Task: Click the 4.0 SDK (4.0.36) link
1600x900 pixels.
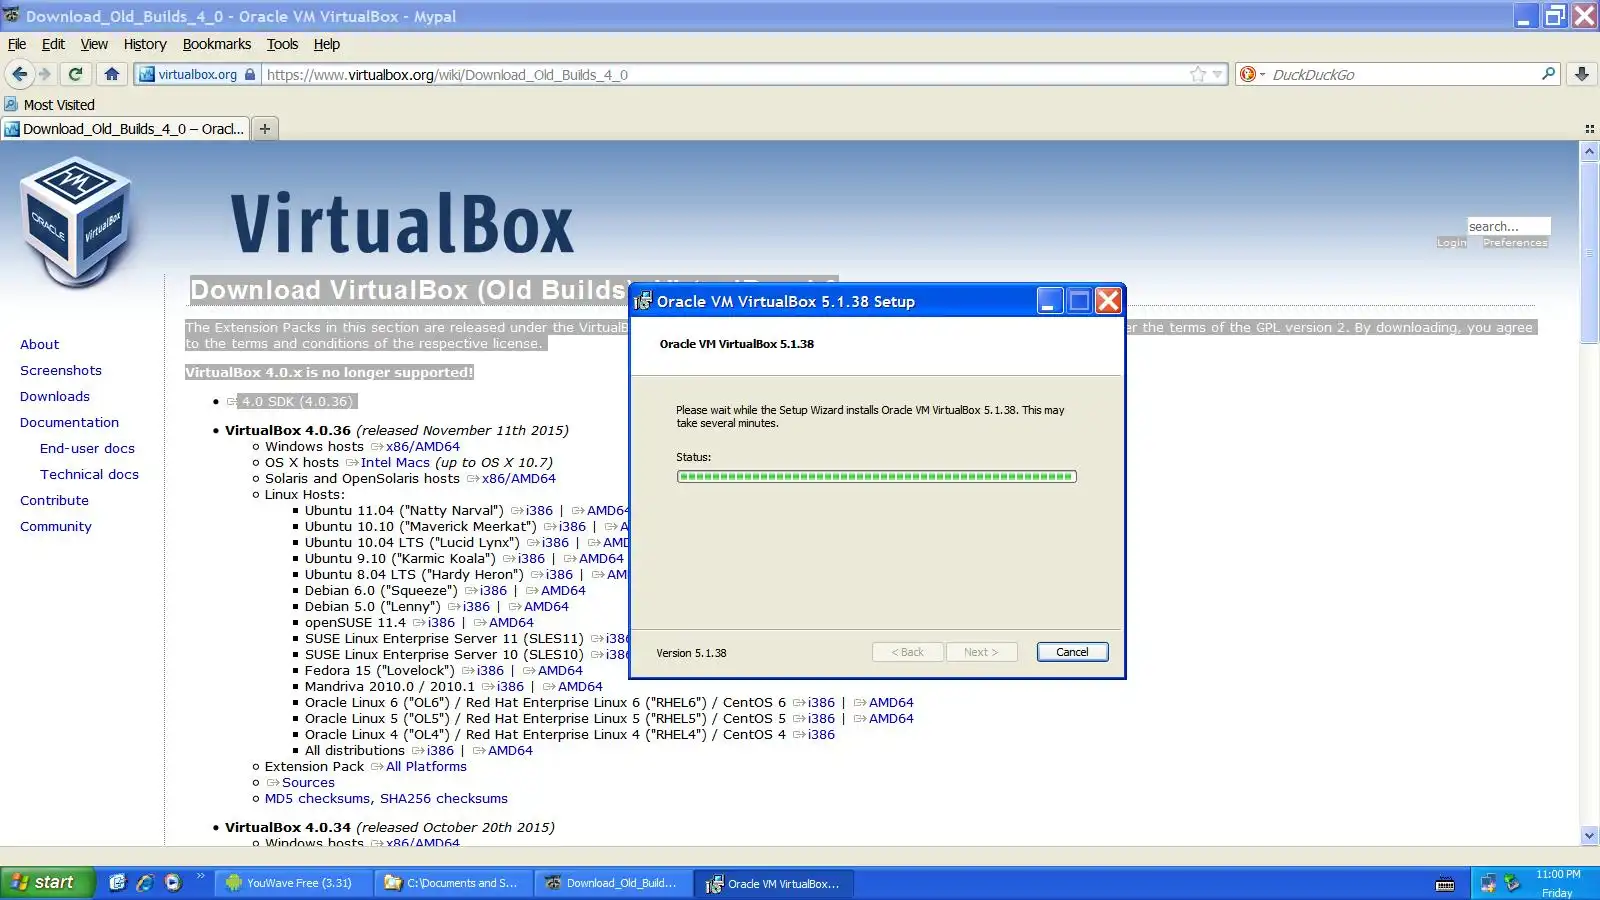Action: [297, 401]
